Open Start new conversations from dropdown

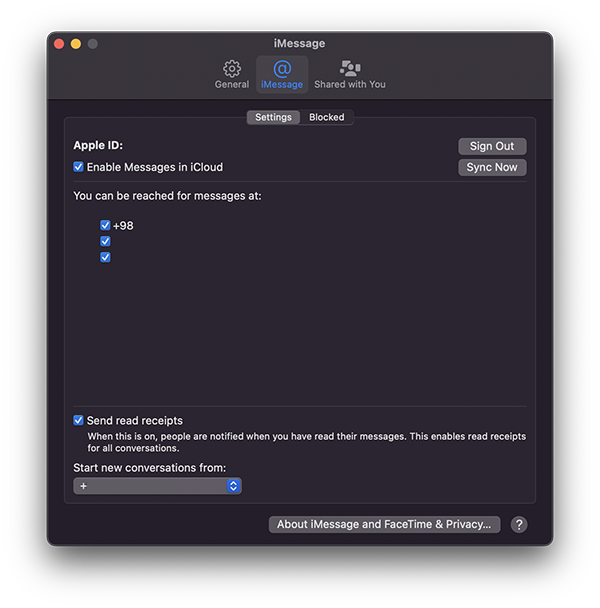(157, 486)
